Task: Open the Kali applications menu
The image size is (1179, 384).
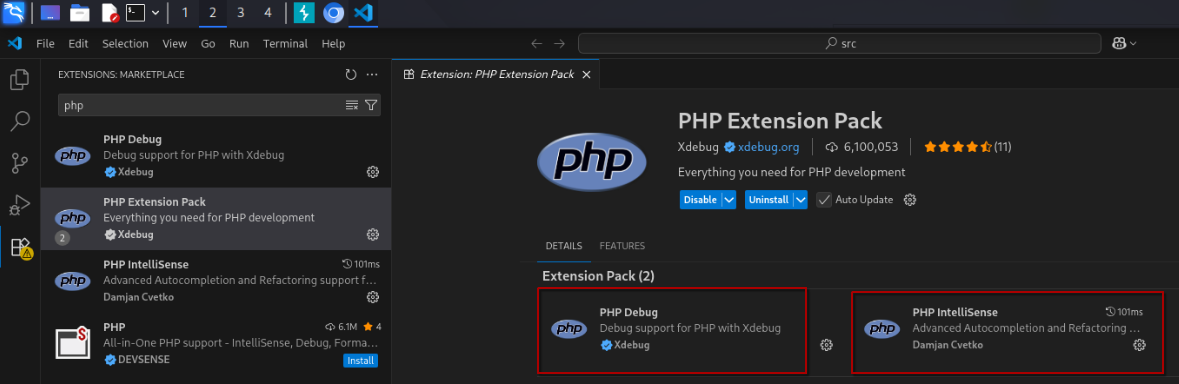Action: coord(14,12)
